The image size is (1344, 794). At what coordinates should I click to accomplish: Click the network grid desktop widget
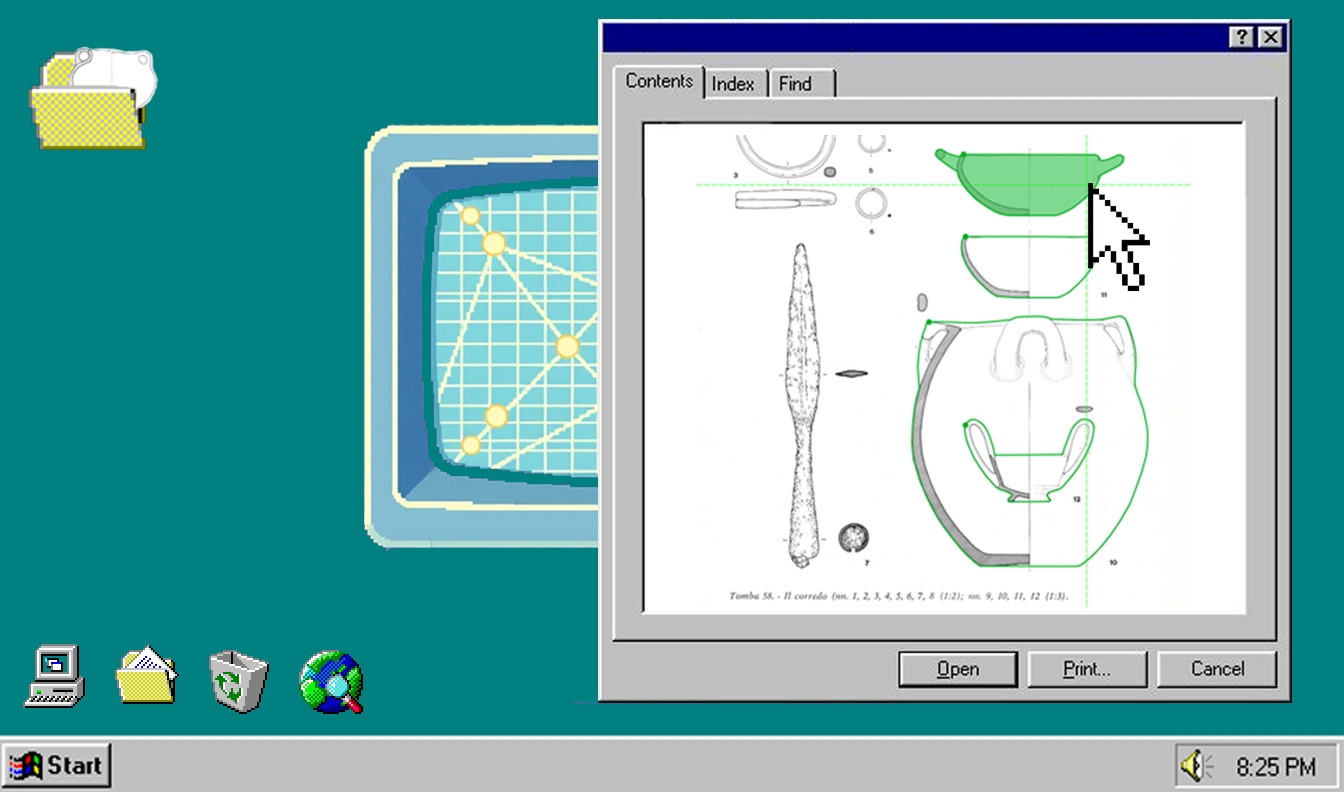point(490,335)
